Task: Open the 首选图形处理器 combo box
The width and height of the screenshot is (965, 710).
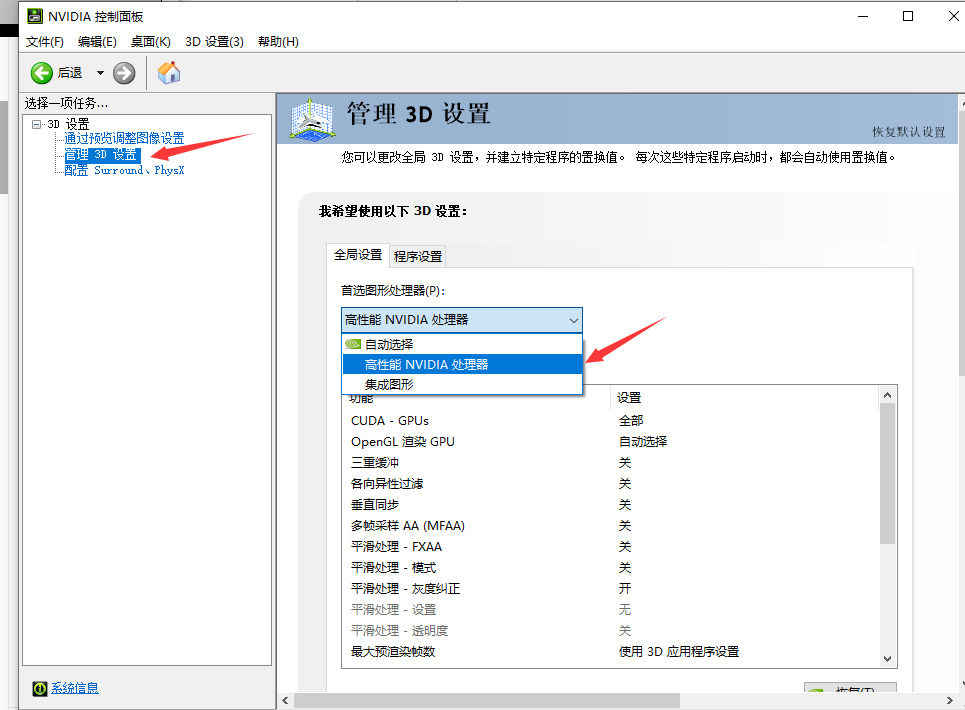Action: tap(462, 320)
